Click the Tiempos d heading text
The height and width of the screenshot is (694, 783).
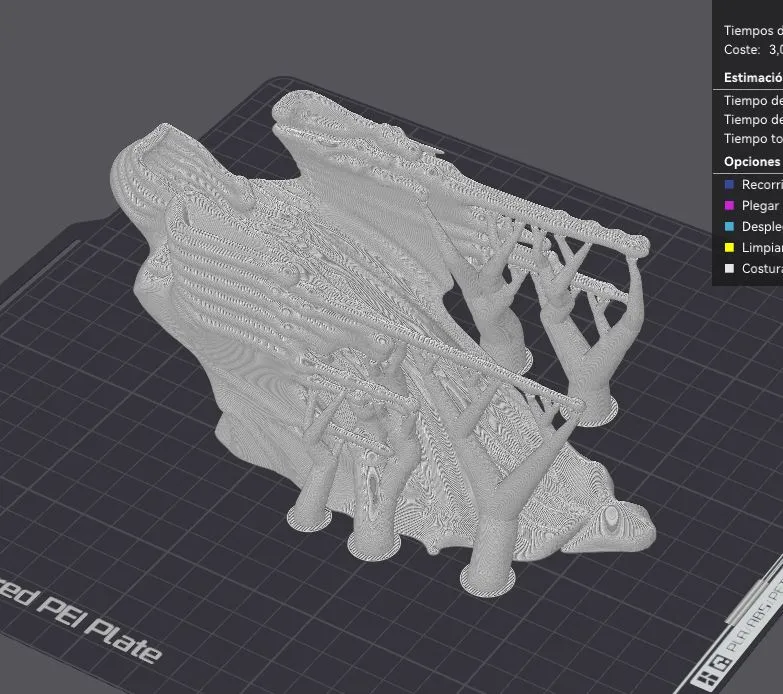[753, 30]
